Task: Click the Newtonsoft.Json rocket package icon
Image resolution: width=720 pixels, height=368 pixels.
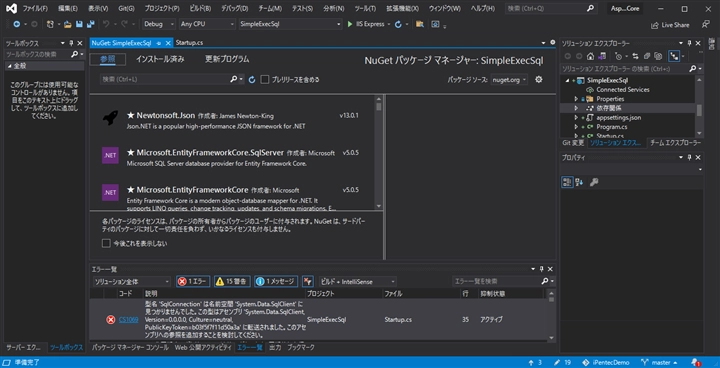Action: (110, 119)
